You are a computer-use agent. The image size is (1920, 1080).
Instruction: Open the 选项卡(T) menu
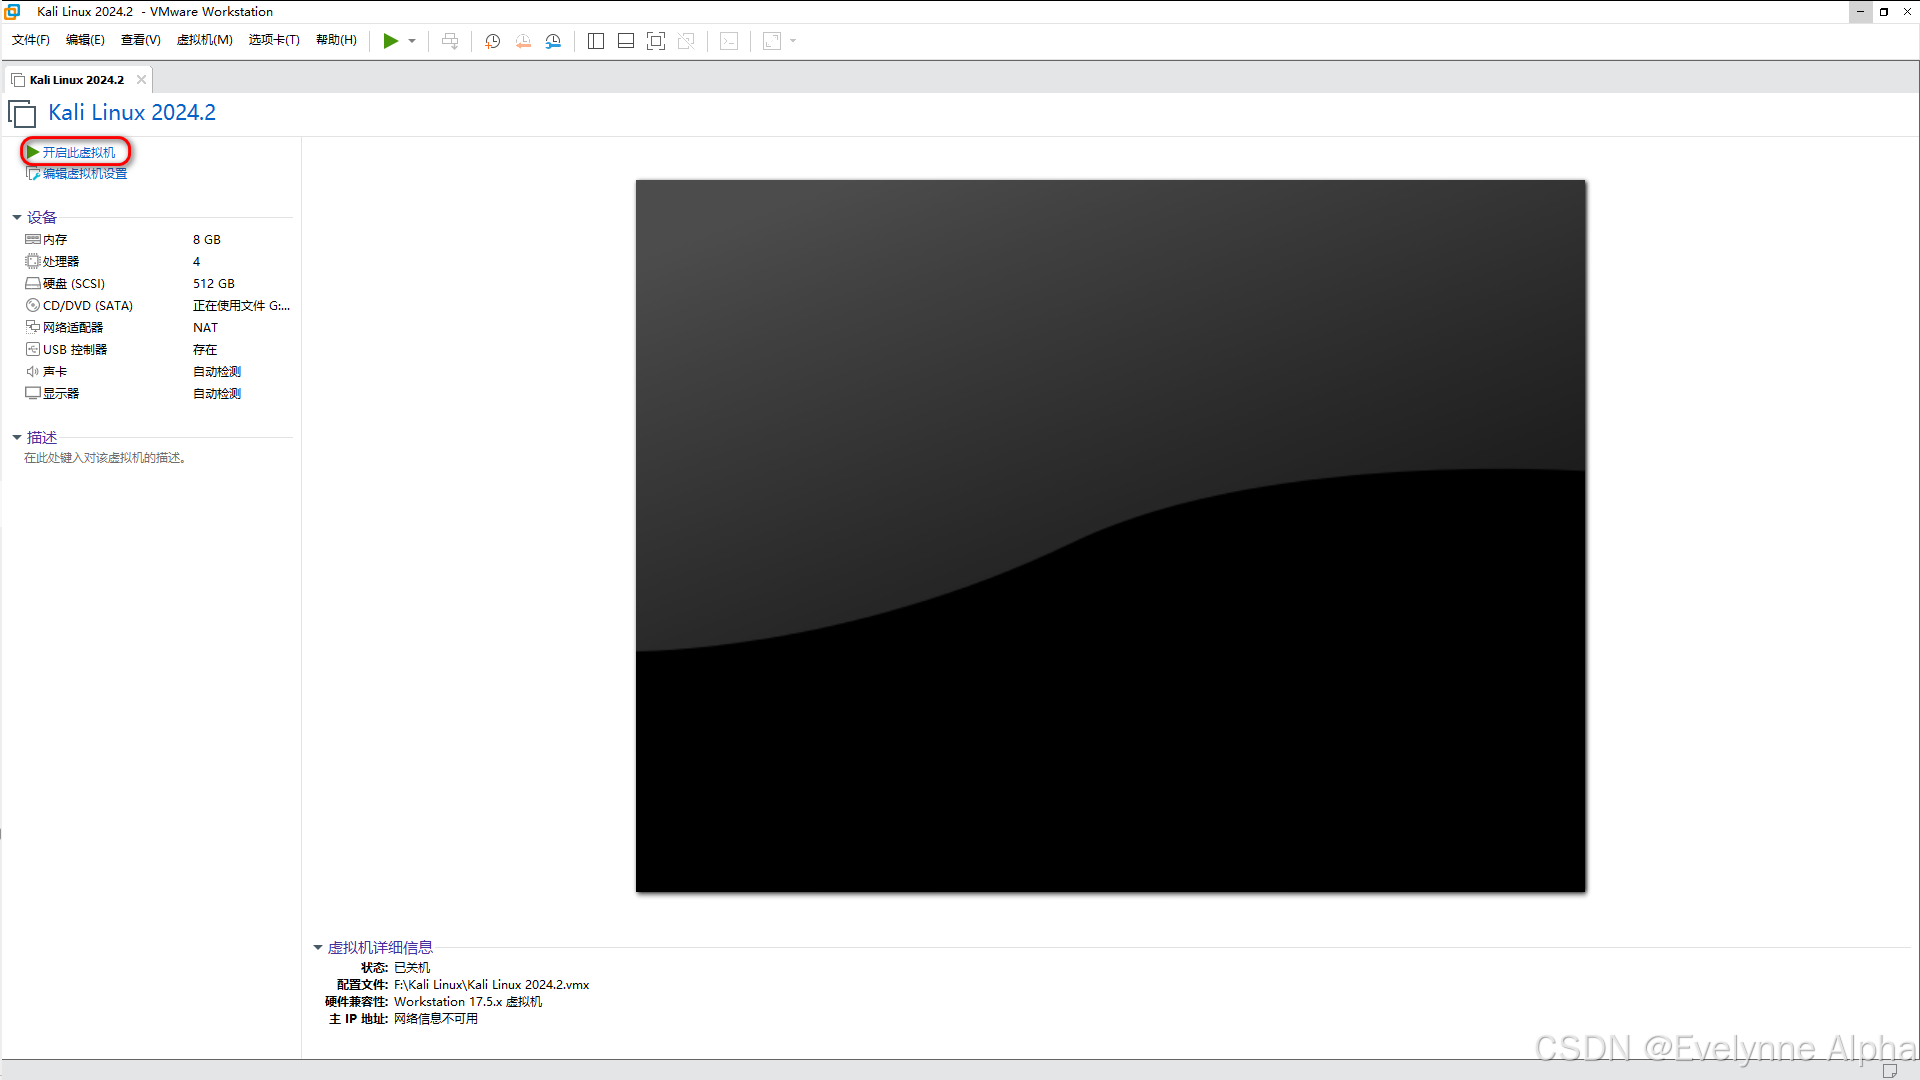pyautogui.click(x=274, y=40)
